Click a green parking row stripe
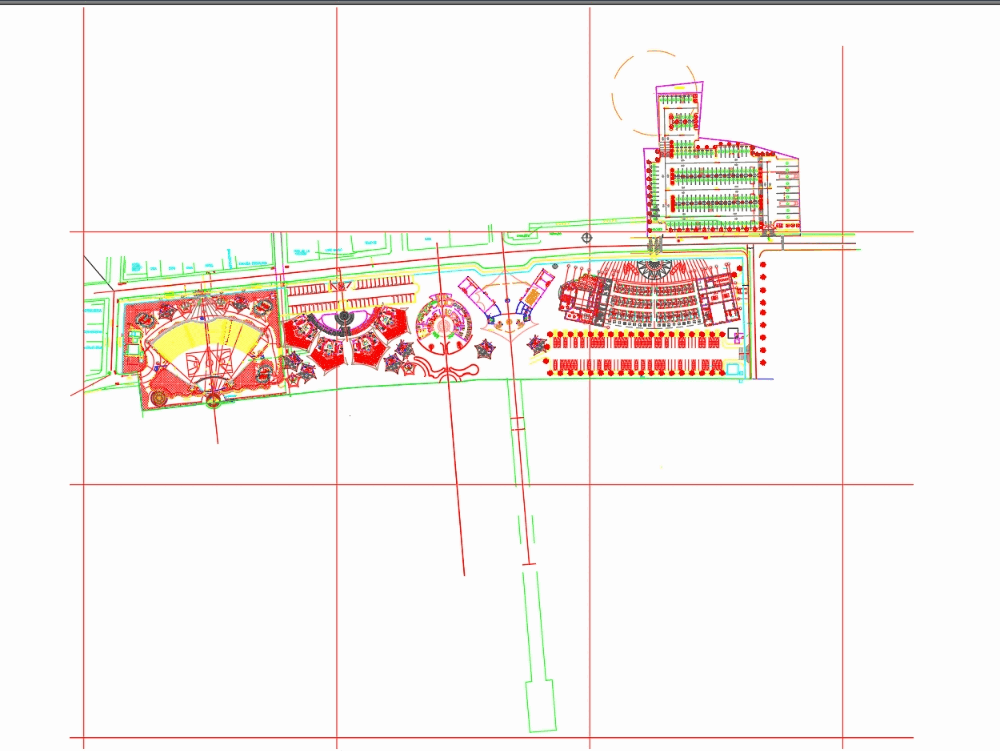The width and height of the screenshot is (1000, 751). point(717,175)
